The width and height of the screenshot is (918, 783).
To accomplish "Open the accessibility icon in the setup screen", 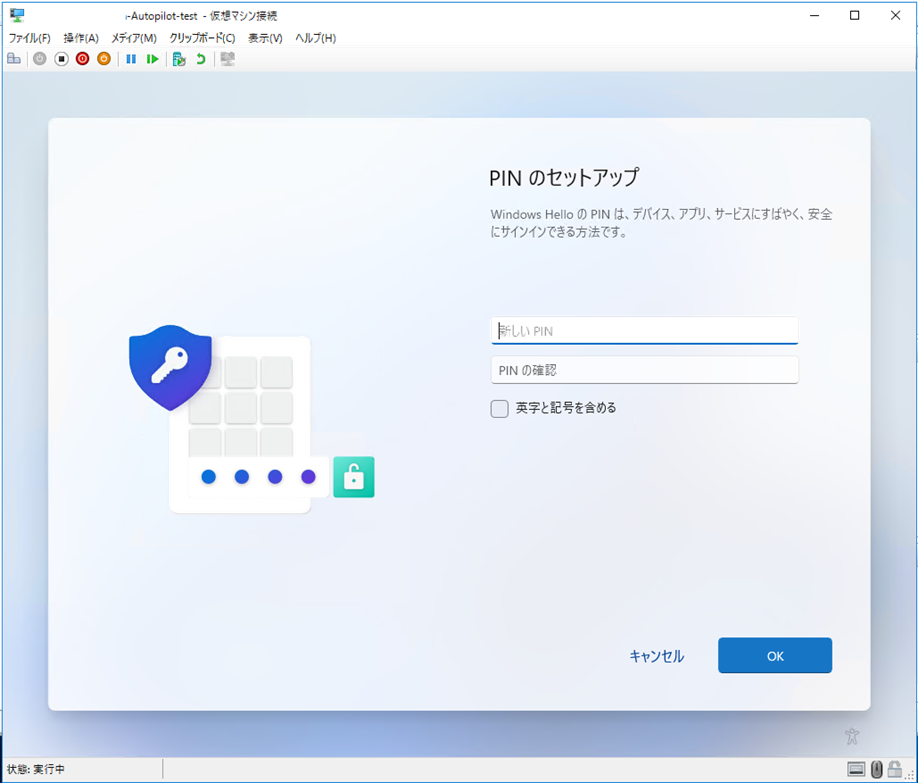I will coord(852,736).
